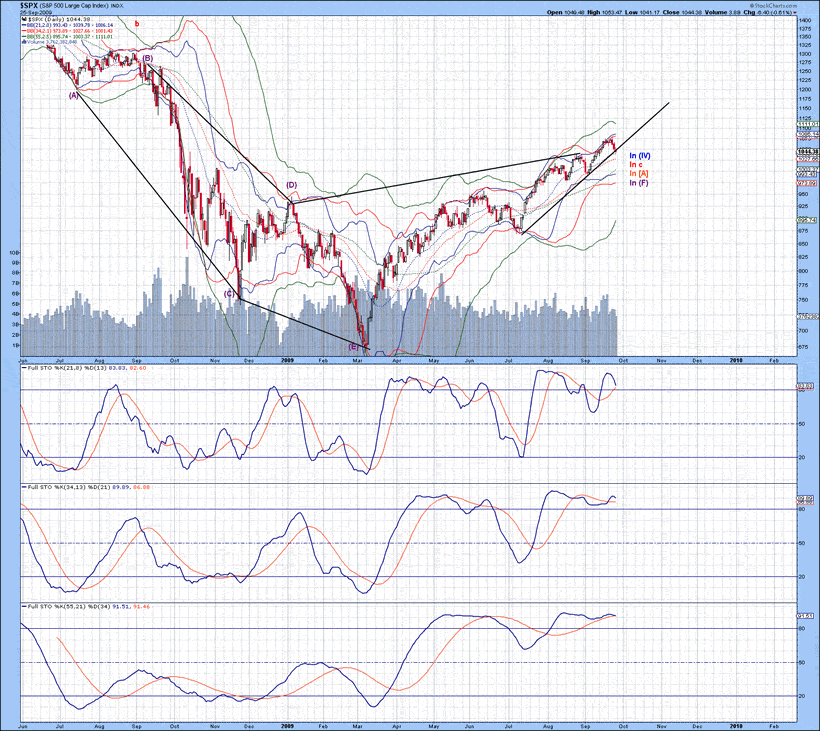The width and height of the screenshot is (820, 731).
Task: Click the purple (A) wave label
Action: coord(73,96)
